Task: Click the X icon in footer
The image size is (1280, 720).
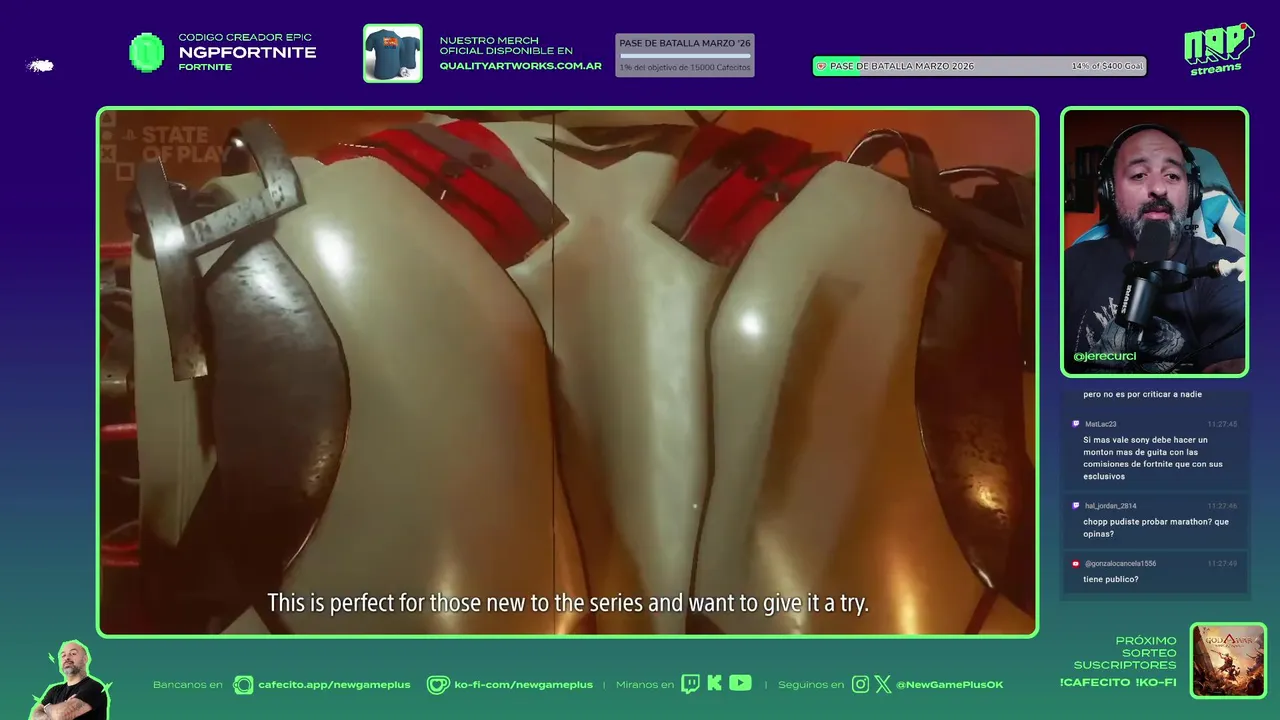Action: tap(883, 685)
